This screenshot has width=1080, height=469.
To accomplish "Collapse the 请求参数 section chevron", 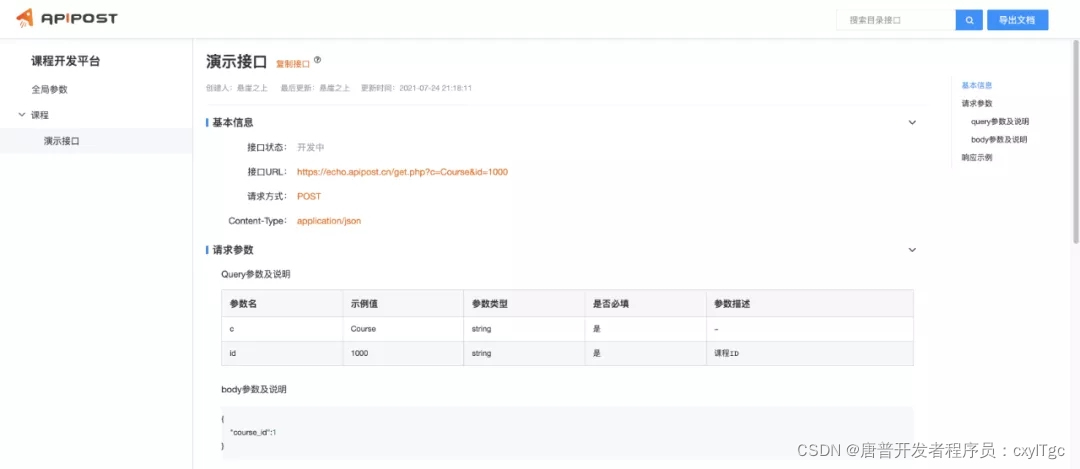I will (x=912, y=249).
